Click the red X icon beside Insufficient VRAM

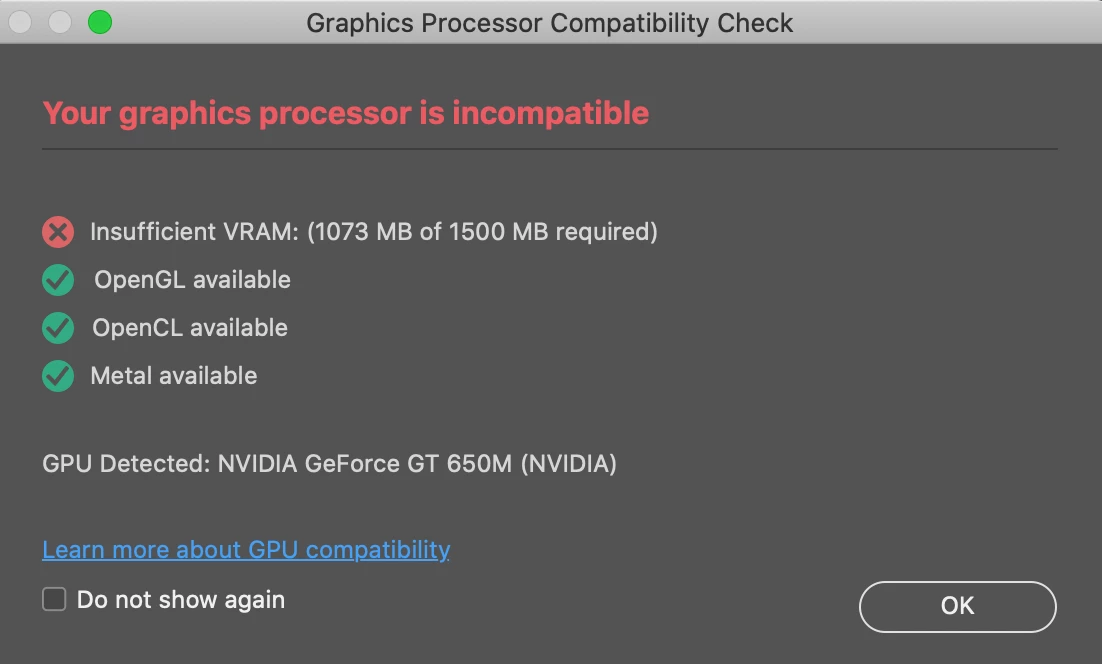click(x=58, y=233)
